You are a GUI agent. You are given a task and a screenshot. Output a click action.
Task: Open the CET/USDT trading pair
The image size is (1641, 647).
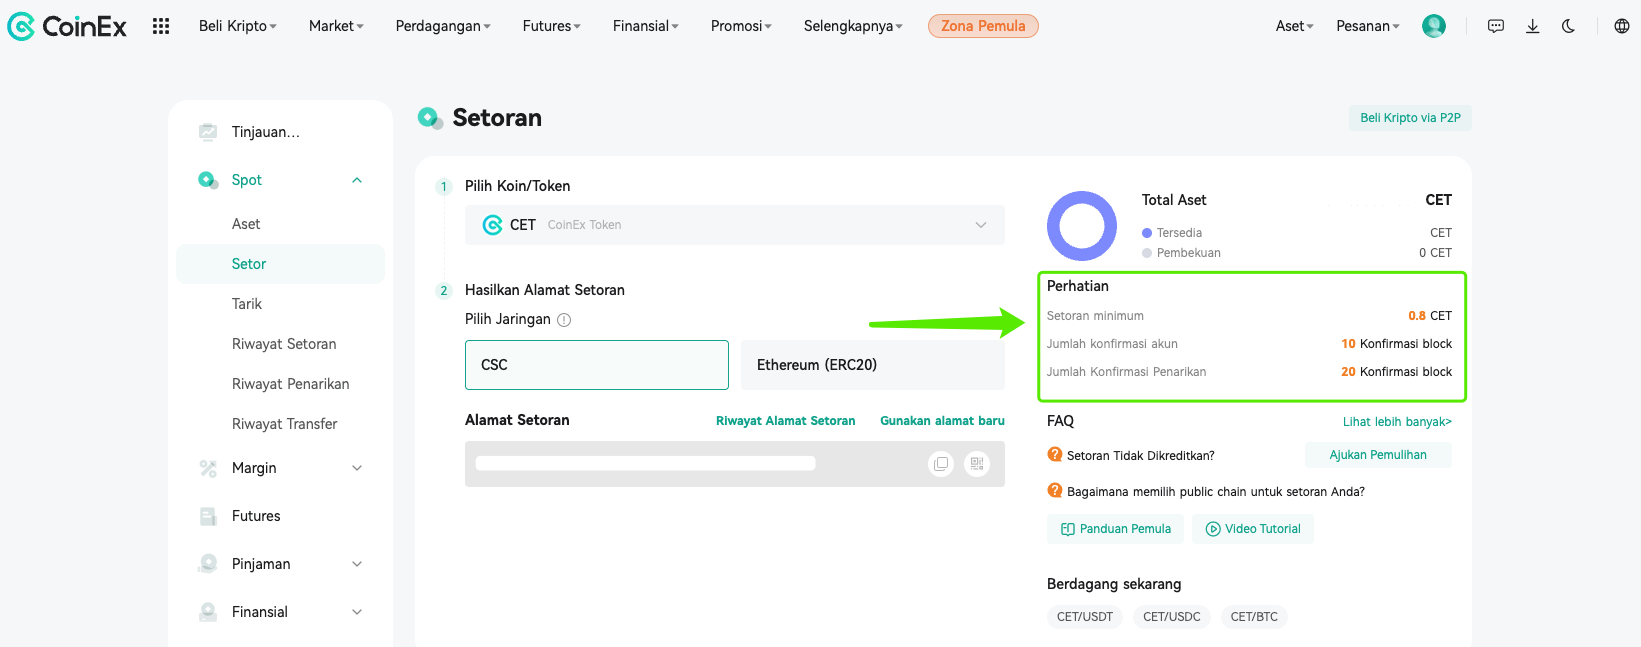[x=1085, y=617]
